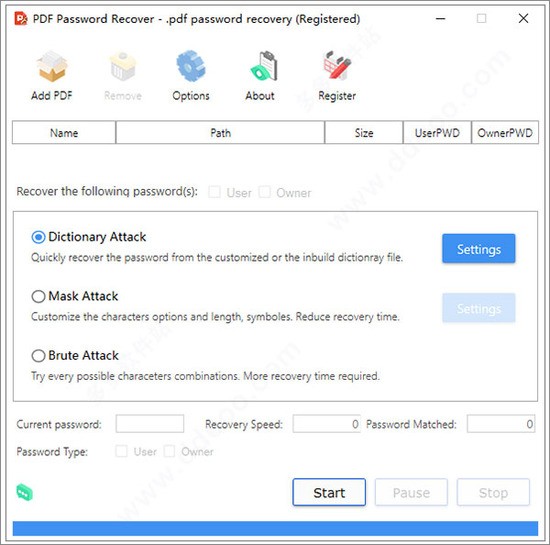Image resolution: width=550 pixels, height=545 pixels.
Task: Click the blue progress bar at bottom
Action: coord(275,529)
